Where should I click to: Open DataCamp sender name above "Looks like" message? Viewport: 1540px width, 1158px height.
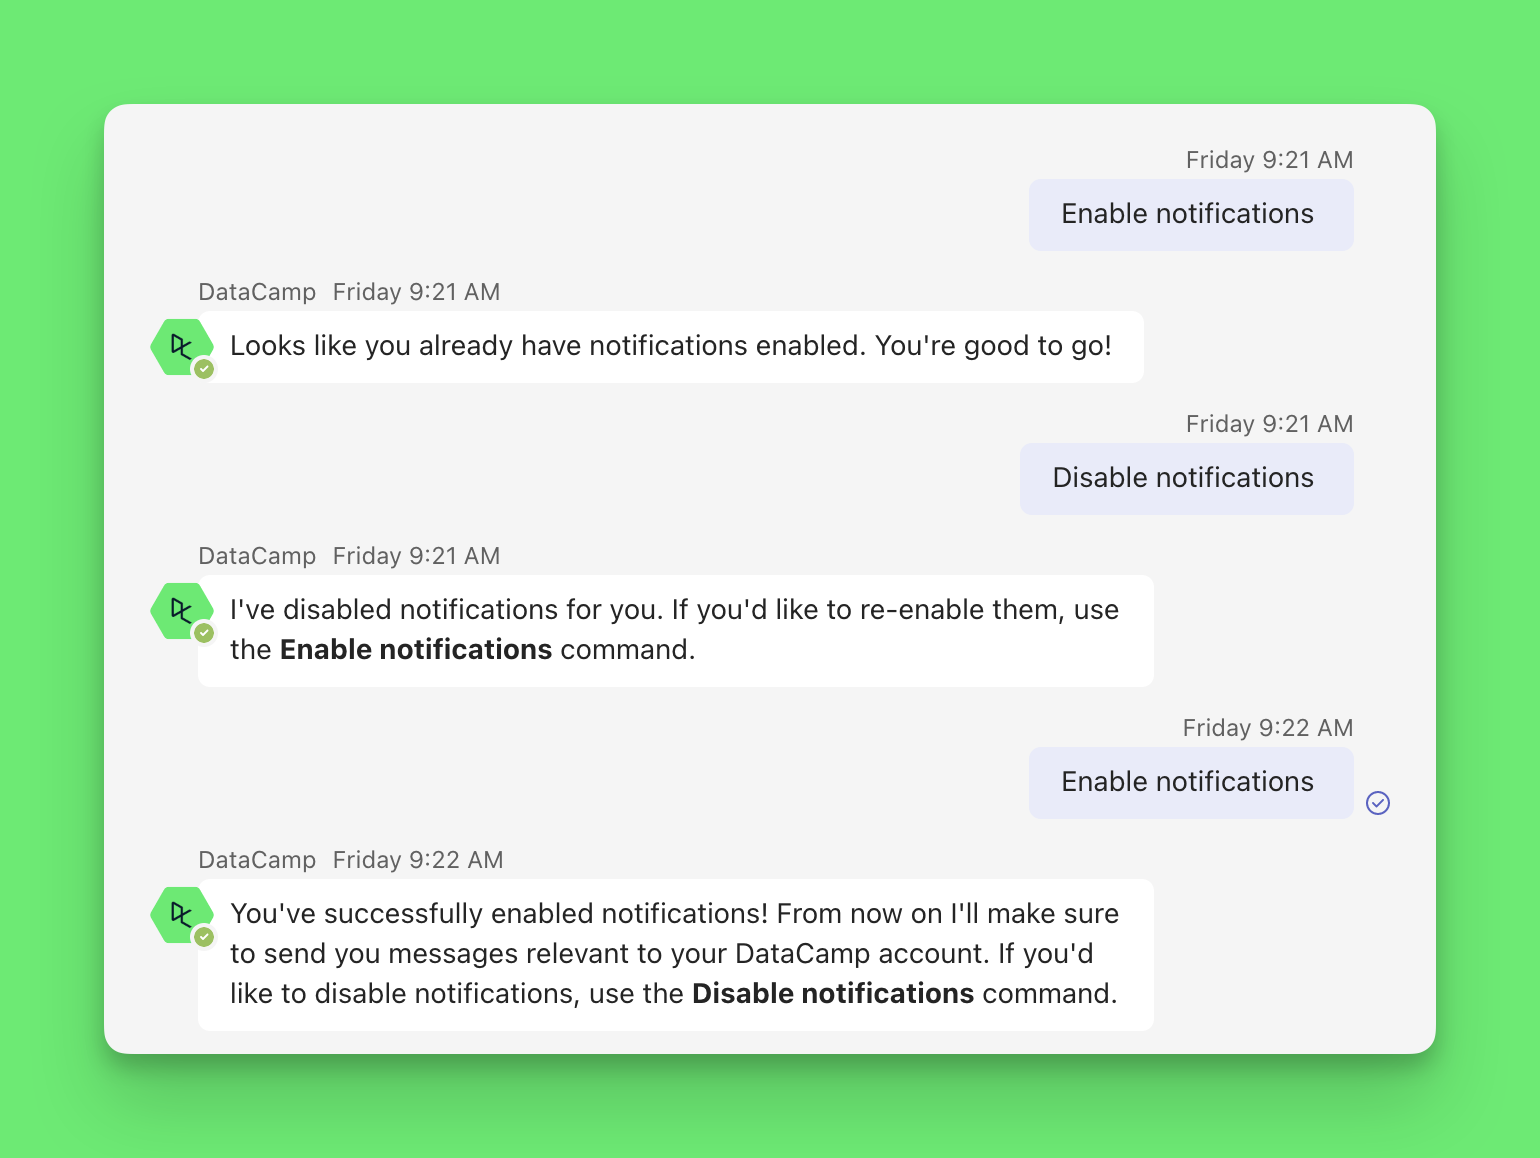[x=257, y=292]
